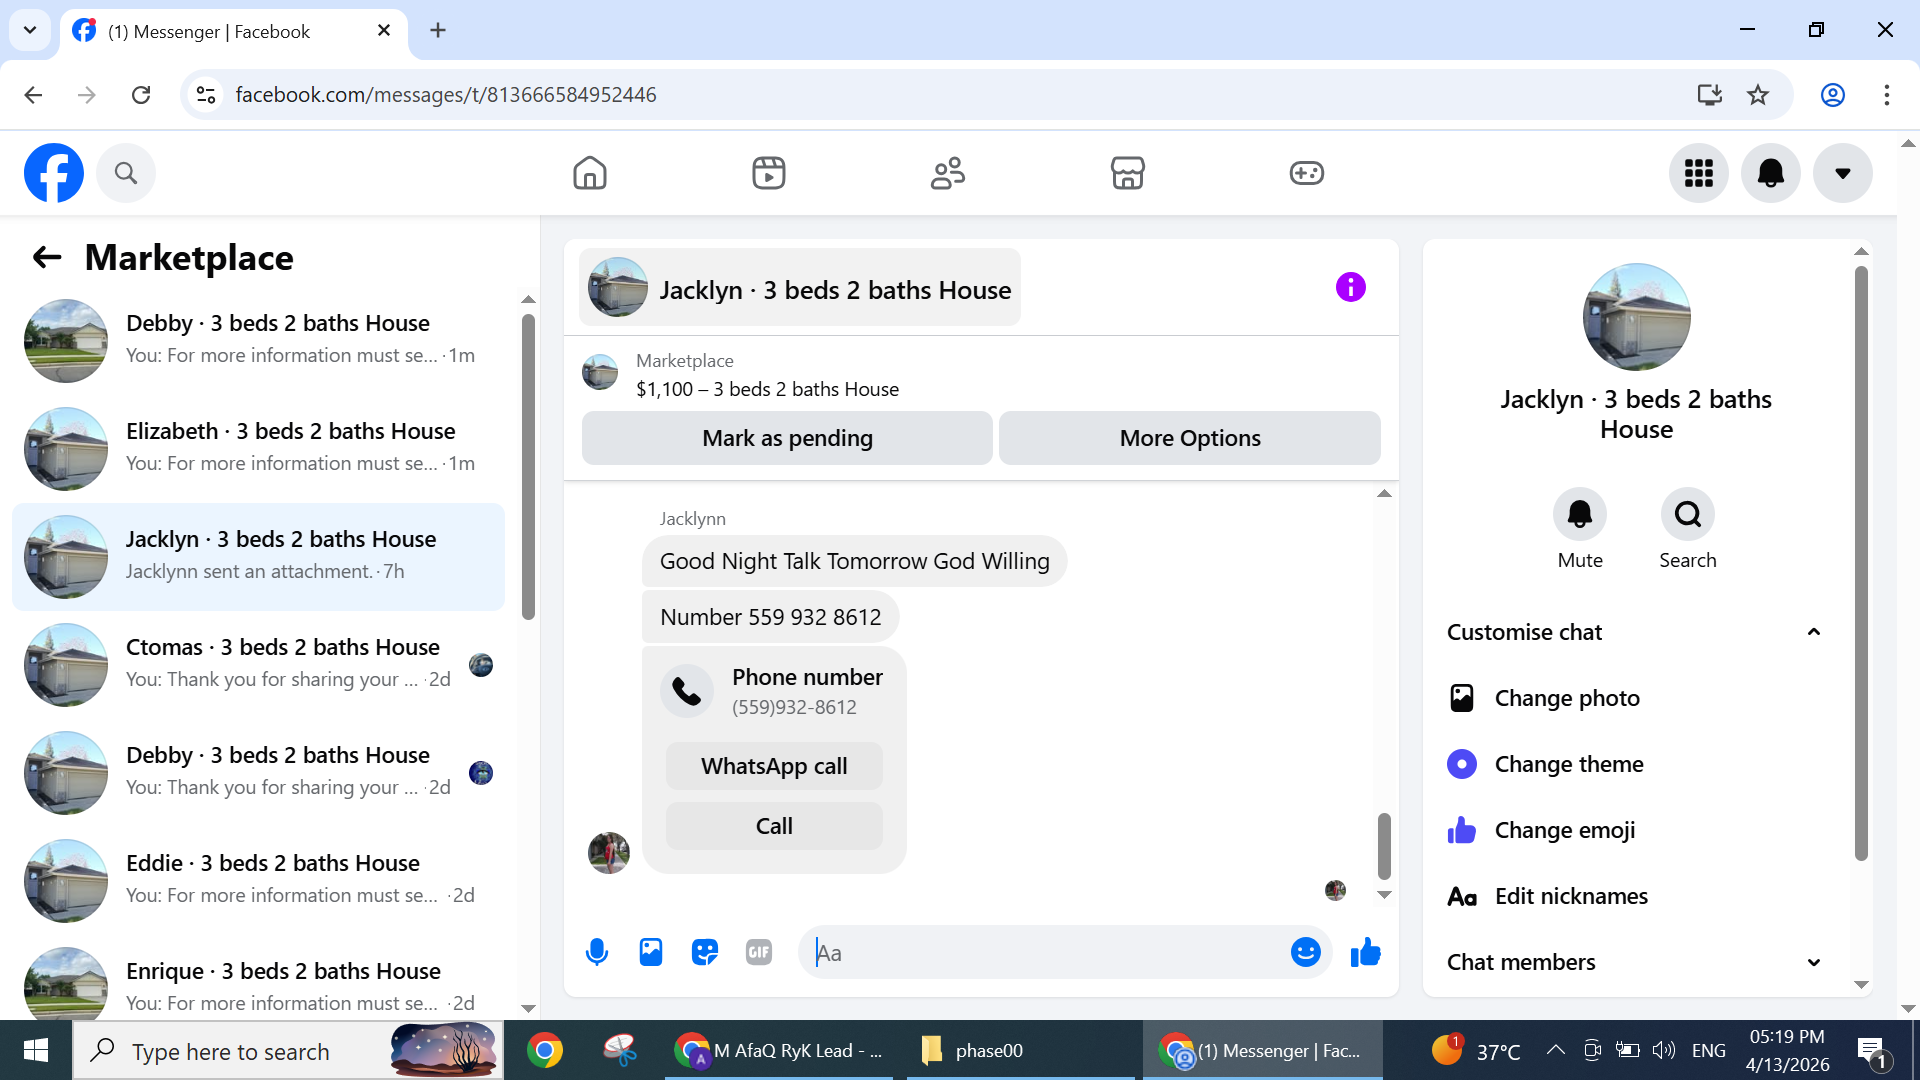
Task: Click the info panel scrollbar
Action: [1861, 563]
